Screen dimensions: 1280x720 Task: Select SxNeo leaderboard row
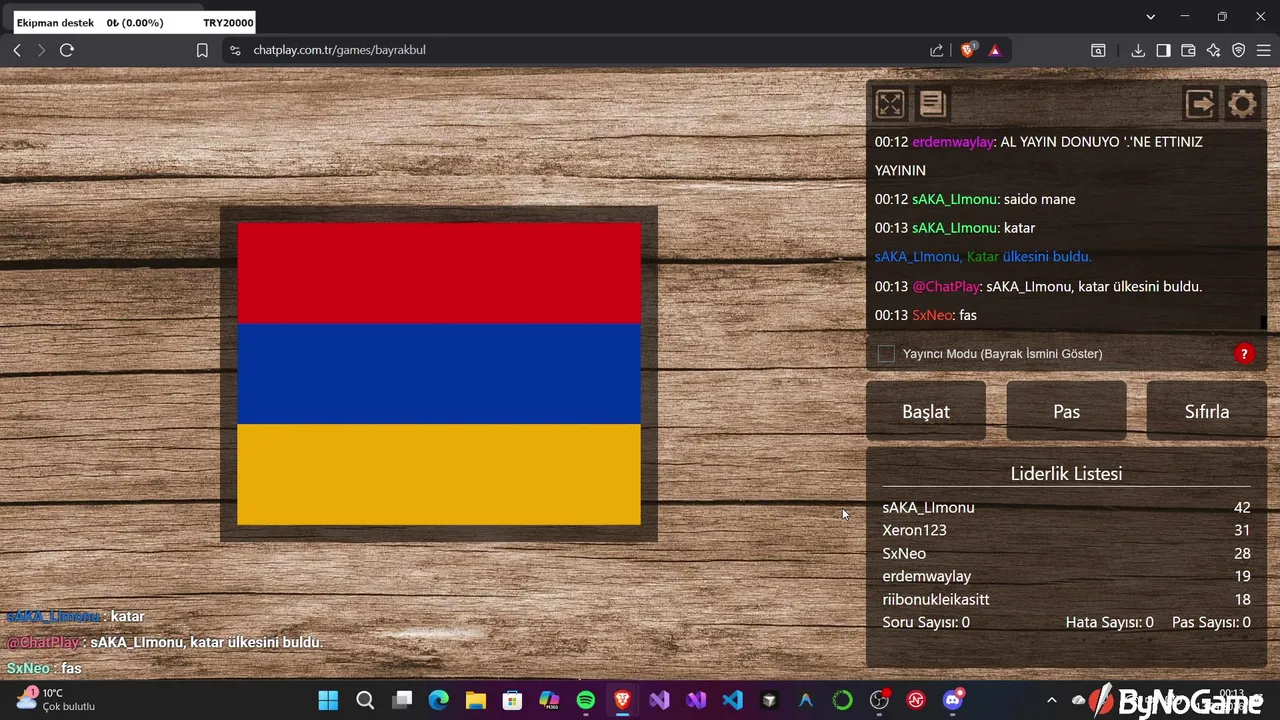pyautogui.click(x=1066, y=553)
